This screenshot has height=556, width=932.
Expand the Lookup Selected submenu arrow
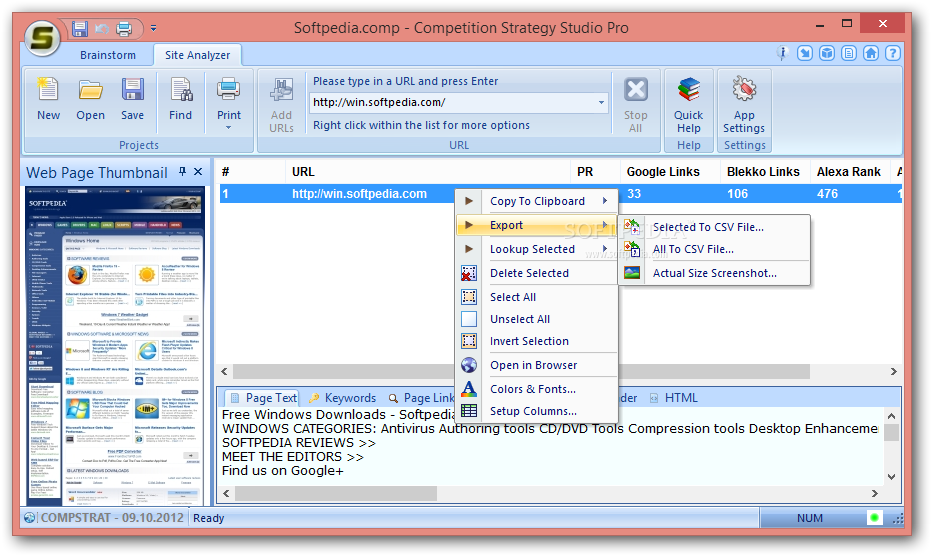point(604,249)
